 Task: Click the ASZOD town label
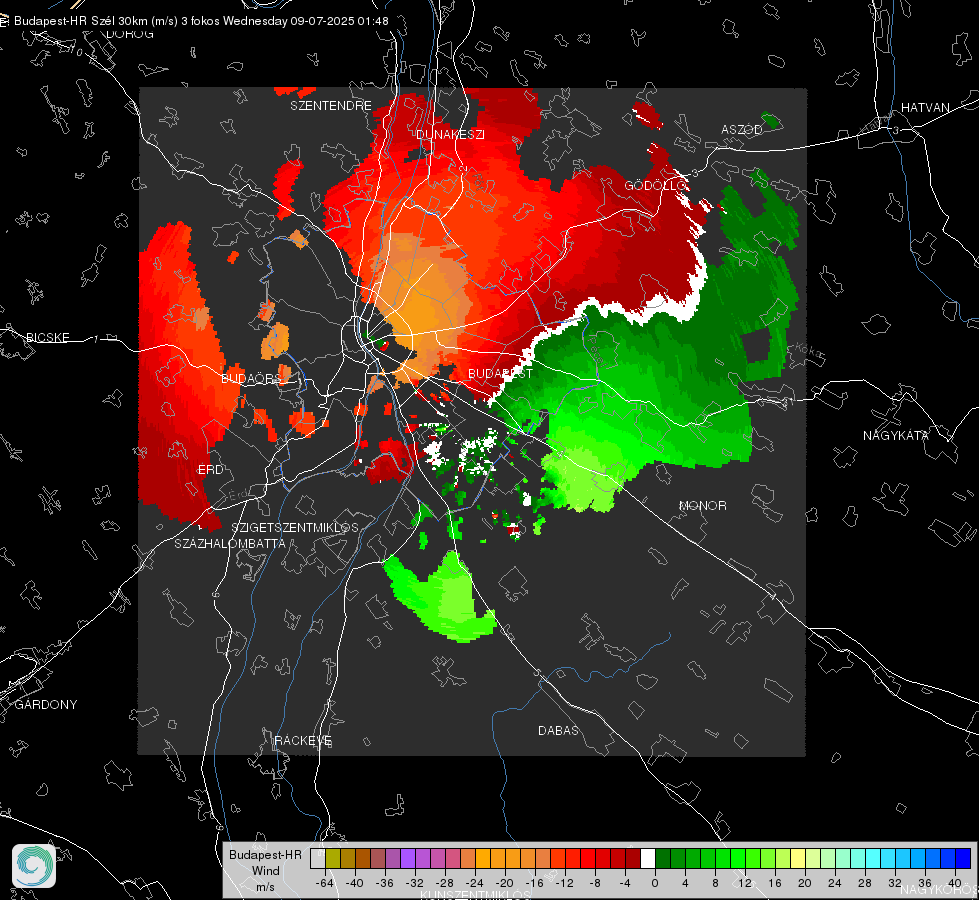tap(742, 129)
